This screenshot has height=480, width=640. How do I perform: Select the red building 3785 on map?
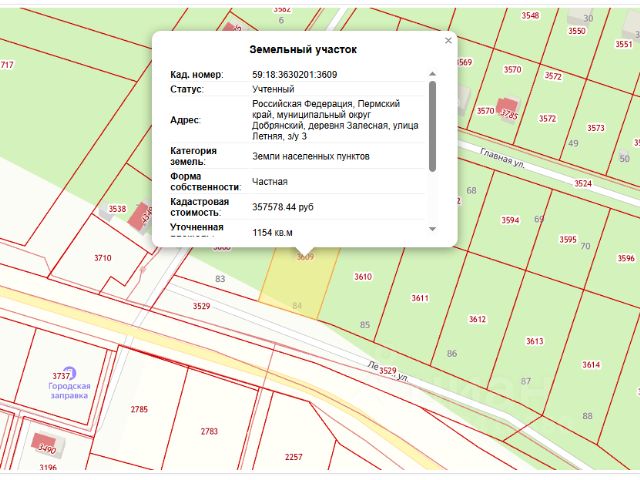[507, 108]
